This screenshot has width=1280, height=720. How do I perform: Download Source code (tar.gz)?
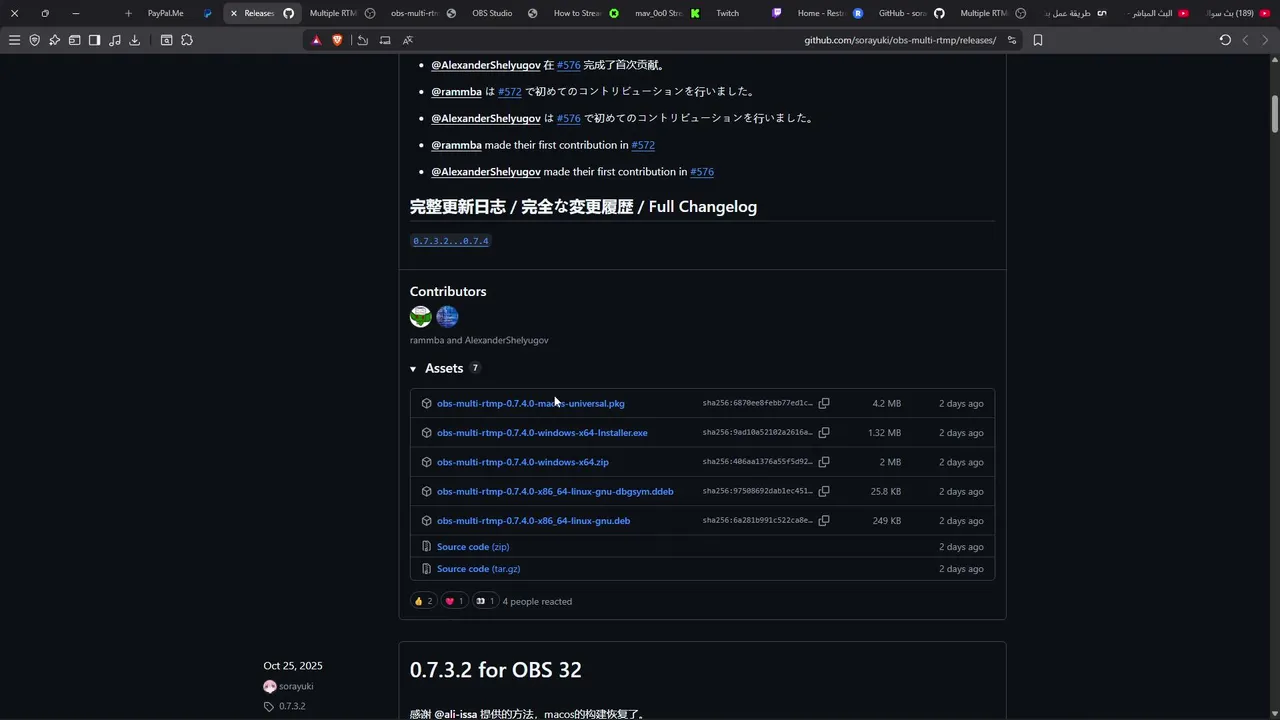478,569
